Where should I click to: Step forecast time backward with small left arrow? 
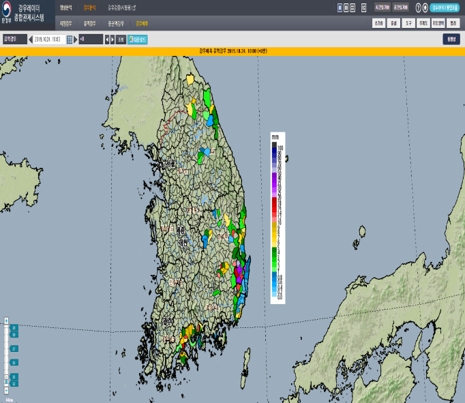click(107, 39)
